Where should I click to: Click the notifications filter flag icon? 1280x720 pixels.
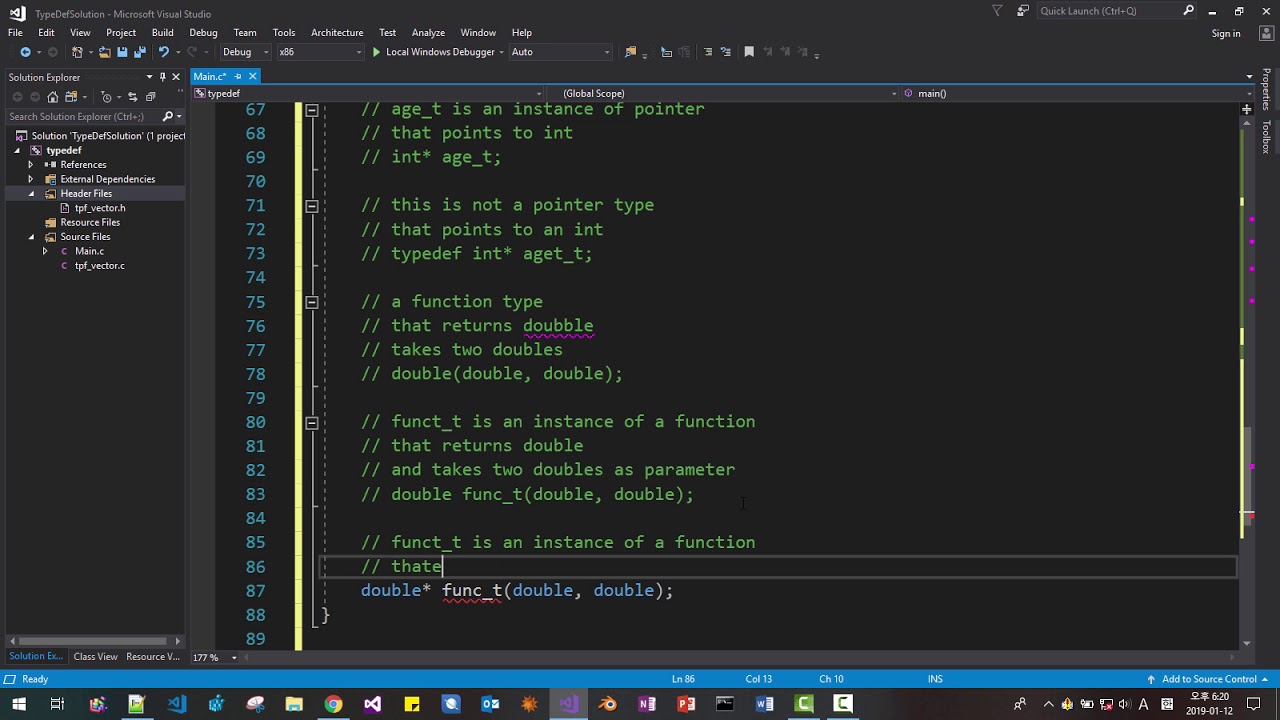point(997,11)
